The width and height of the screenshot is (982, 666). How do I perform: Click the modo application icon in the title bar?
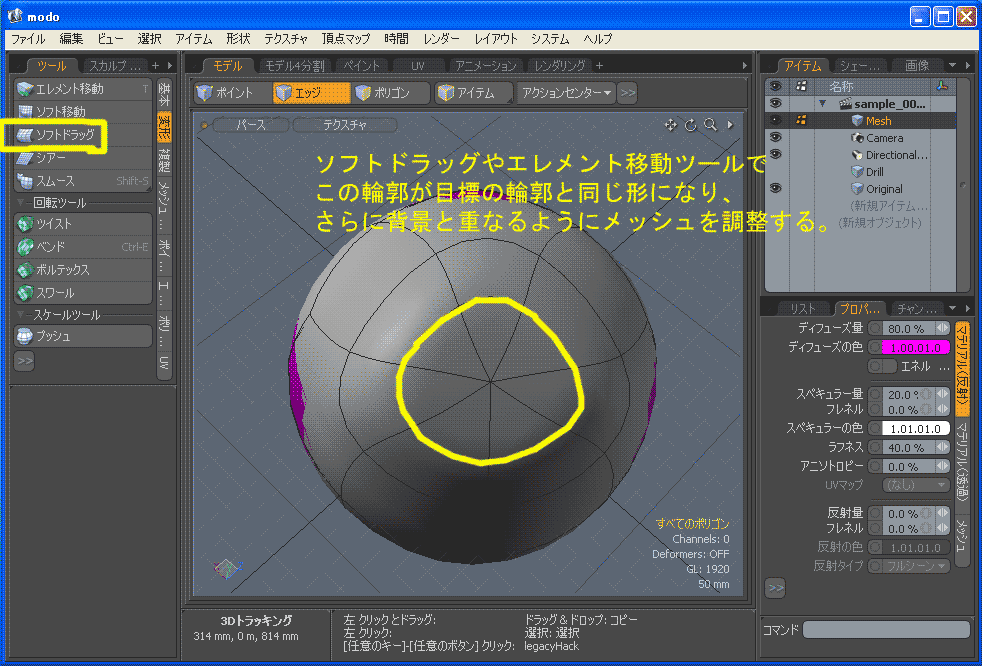click(x=15, y=16)
